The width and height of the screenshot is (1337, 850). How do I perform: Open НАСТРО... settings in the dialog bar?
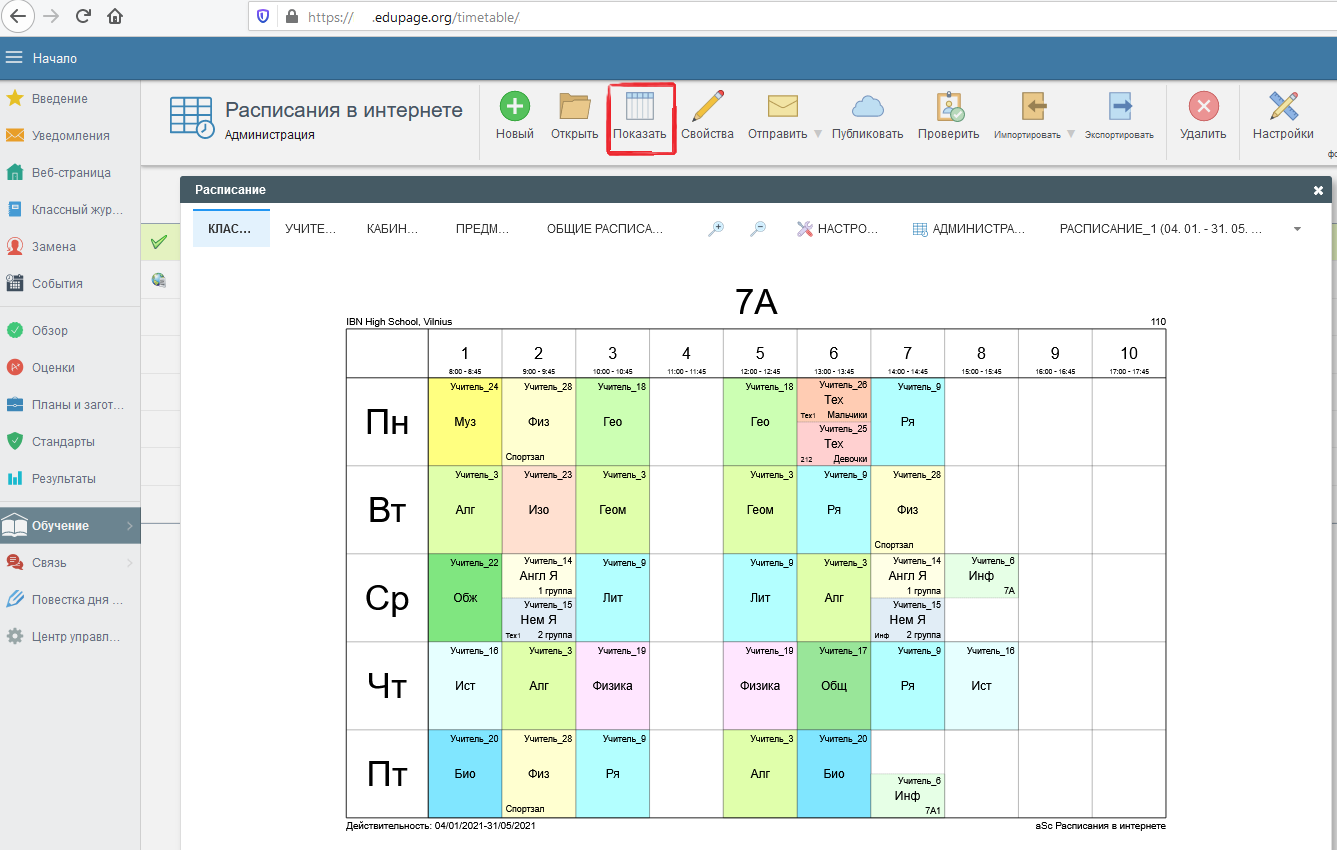[837, 229]
